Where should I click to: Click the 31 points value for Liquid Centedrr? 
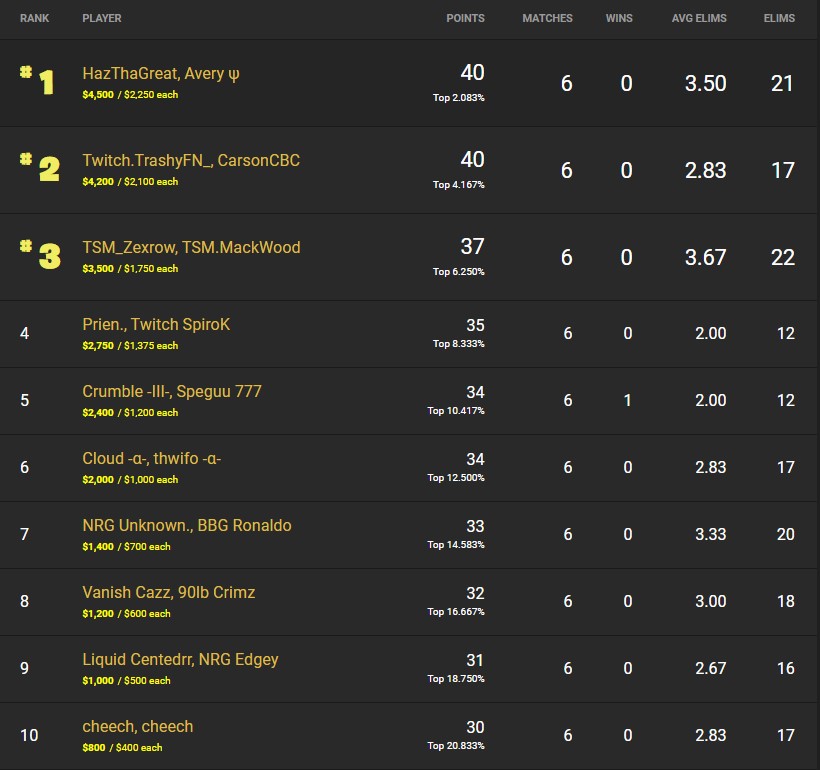(475, 660)
